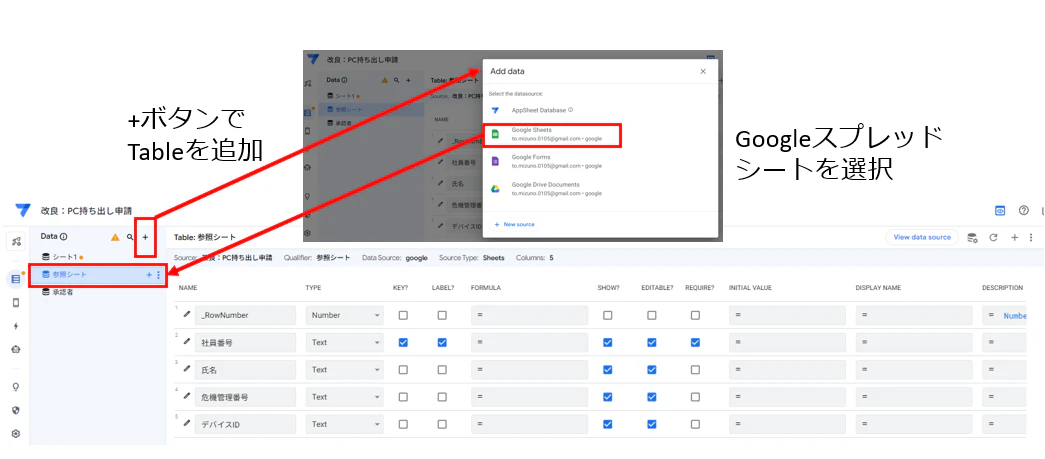Toggle KEY? checkbox for 社員番号
1045x459 pixels.
403,342
